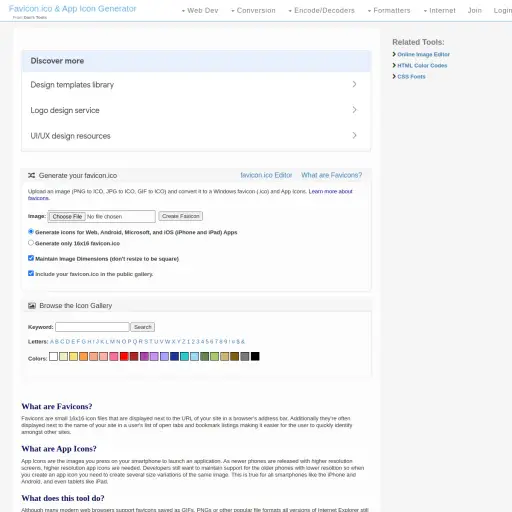Viewport: 512px width, 512px height.
Task: Click the Create Favicon button
Action: [x=181, y=216]
